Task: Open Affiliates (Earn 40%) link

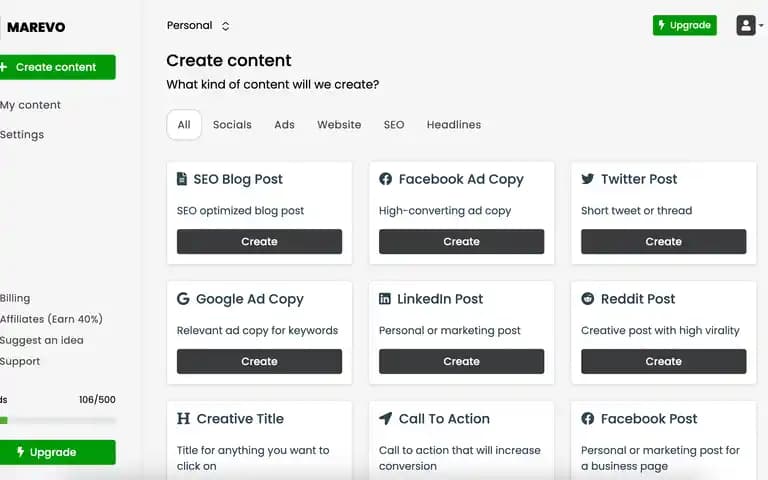Action: 51,319
